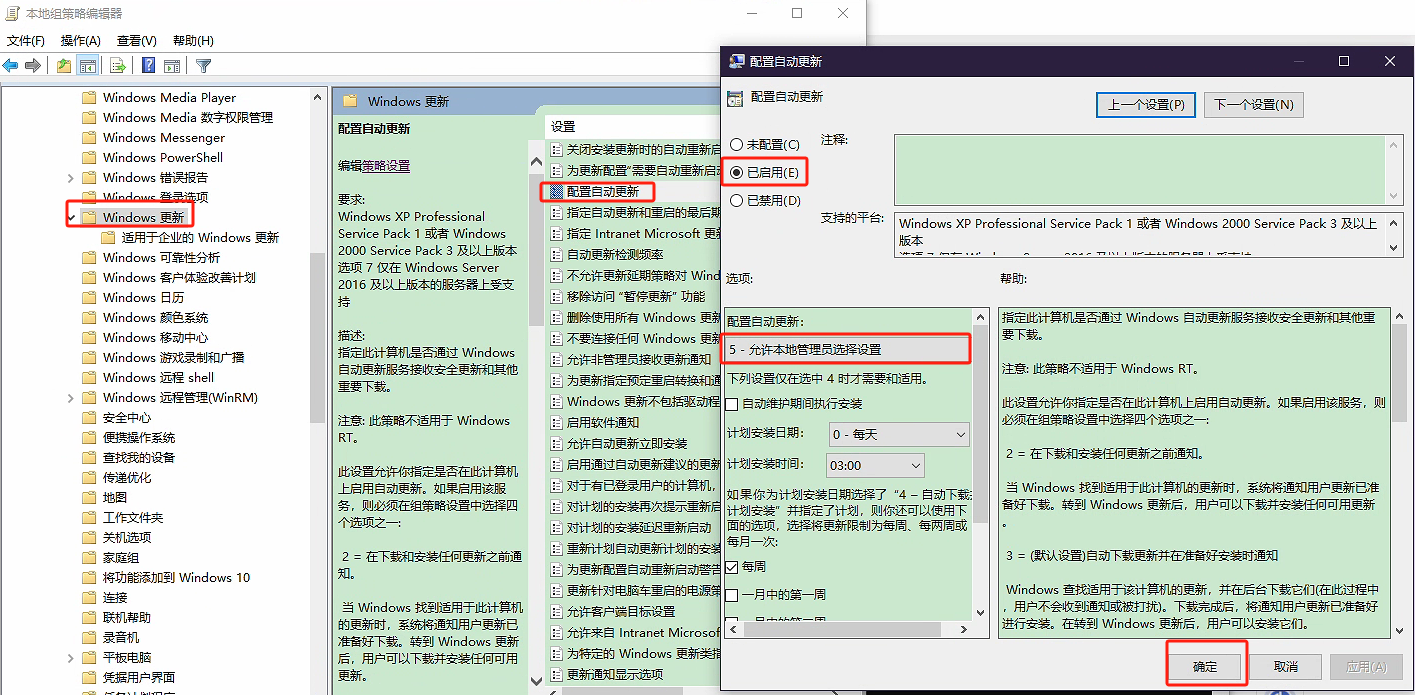Select the 查找我的设备 tree item

point(138,457)
